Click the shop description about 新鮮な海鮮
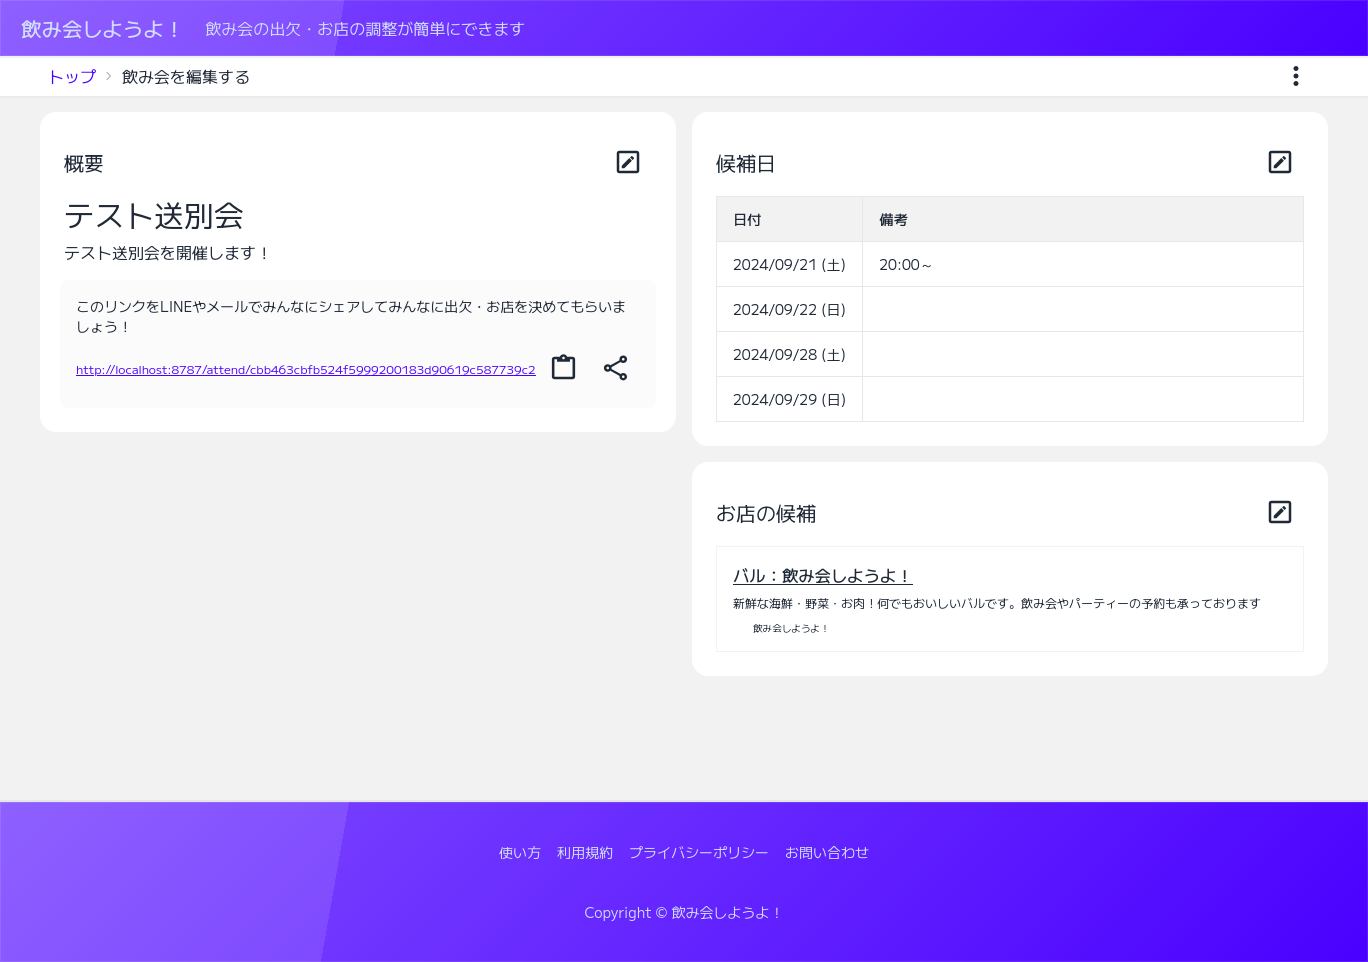This screenshot has width=1368, height=962. click(997, 604)
